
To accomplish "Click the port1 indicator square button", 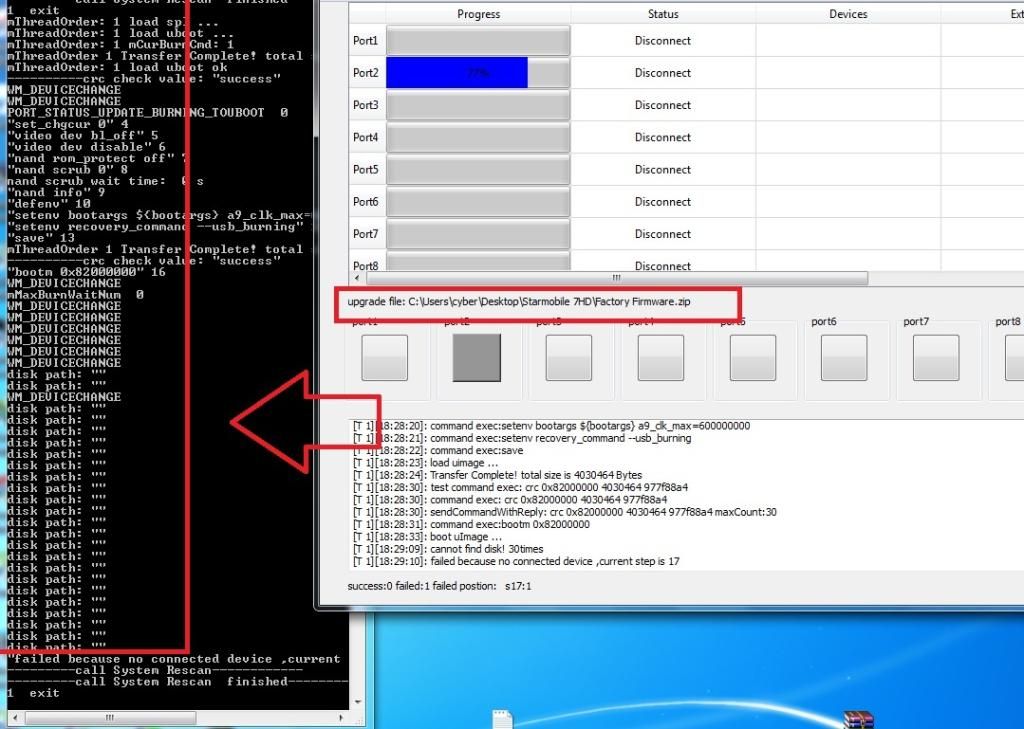I will 384,357.
